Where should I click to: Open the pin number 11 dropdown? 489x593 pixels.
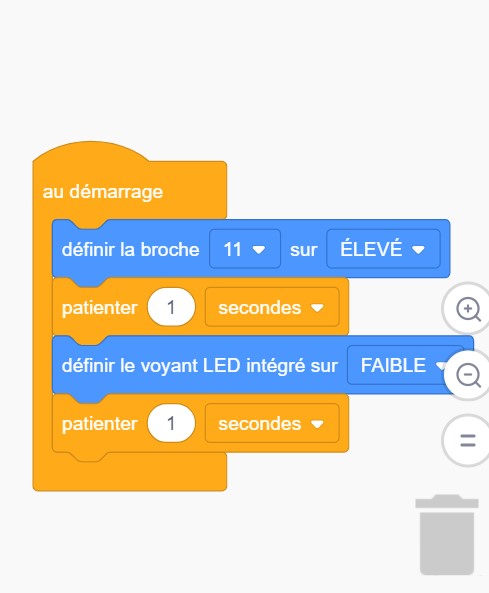pos(245,249)
